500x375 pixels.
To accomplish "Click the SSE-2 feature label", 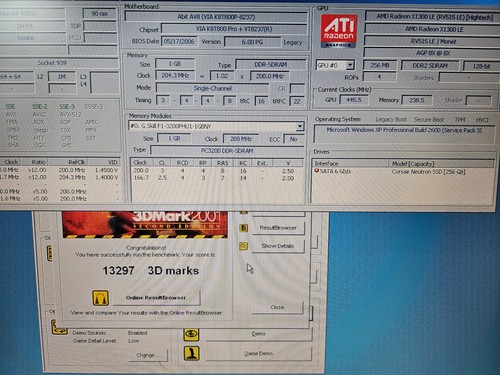I will click(40, 106).
